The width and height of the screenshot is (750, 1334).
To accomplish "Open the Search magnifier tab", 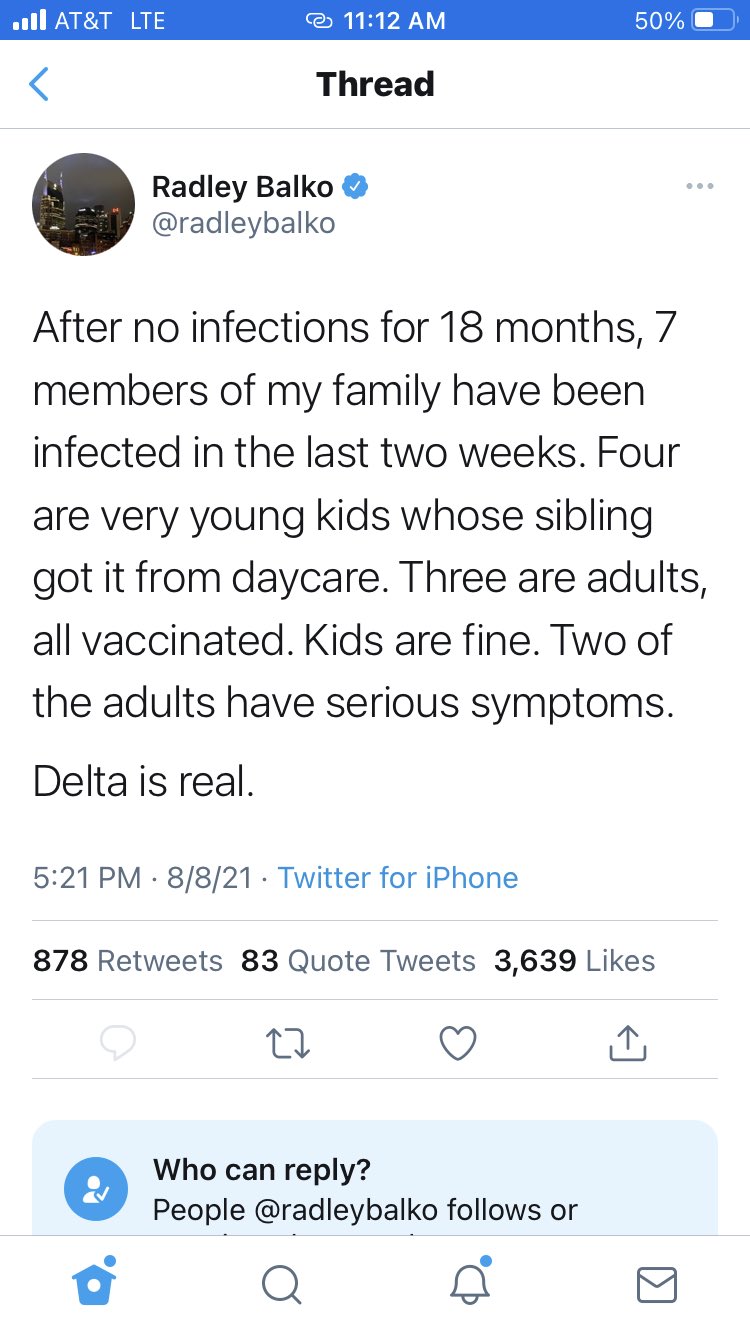I will click(x=281, y=1285).
